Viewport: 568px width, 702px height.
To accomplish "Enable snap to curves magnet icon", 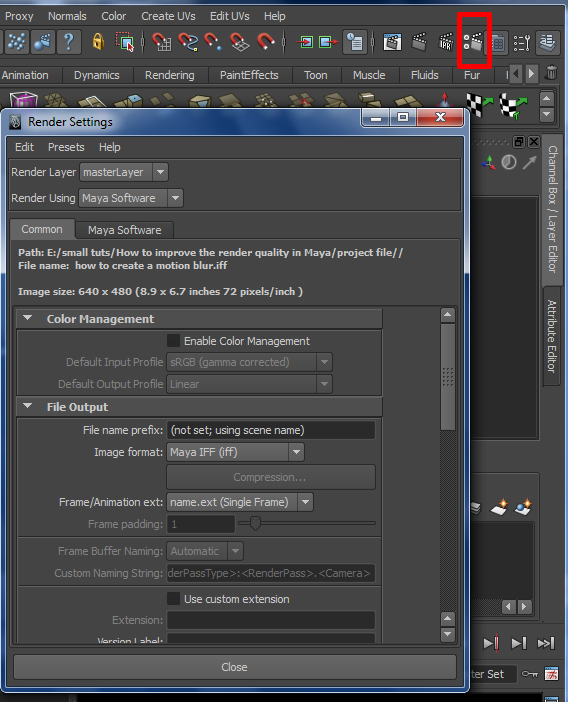I will [x=188, y=43].
